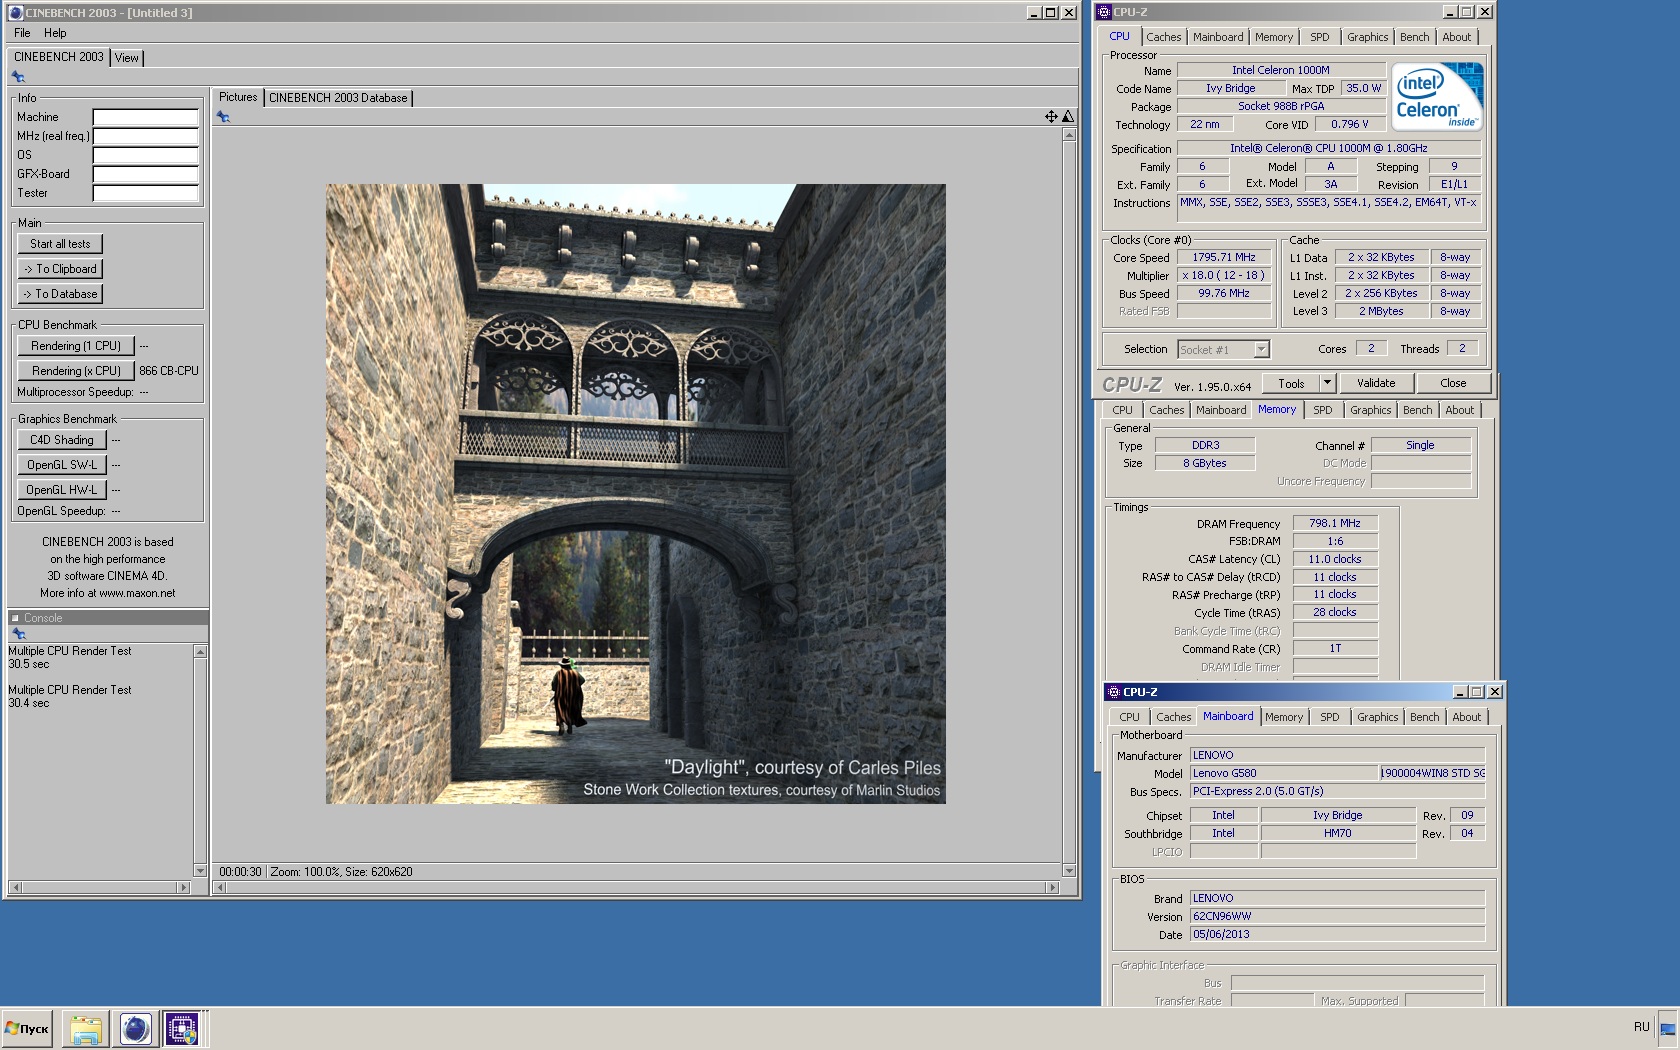Click Core Speed value 1795.71 MHz
This screenshot has width=1680, height=1050.
tap(1223, 257)
